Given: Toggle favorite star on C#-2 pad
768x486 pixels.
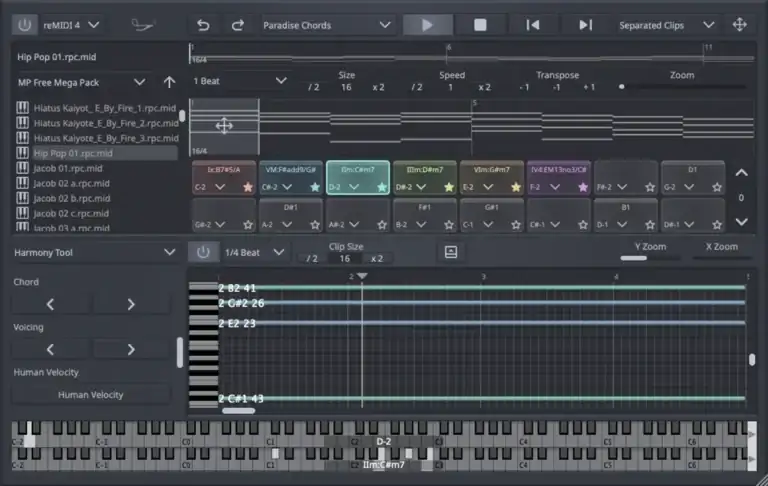Looking at the screenshot, I should [x=315, y=187].
